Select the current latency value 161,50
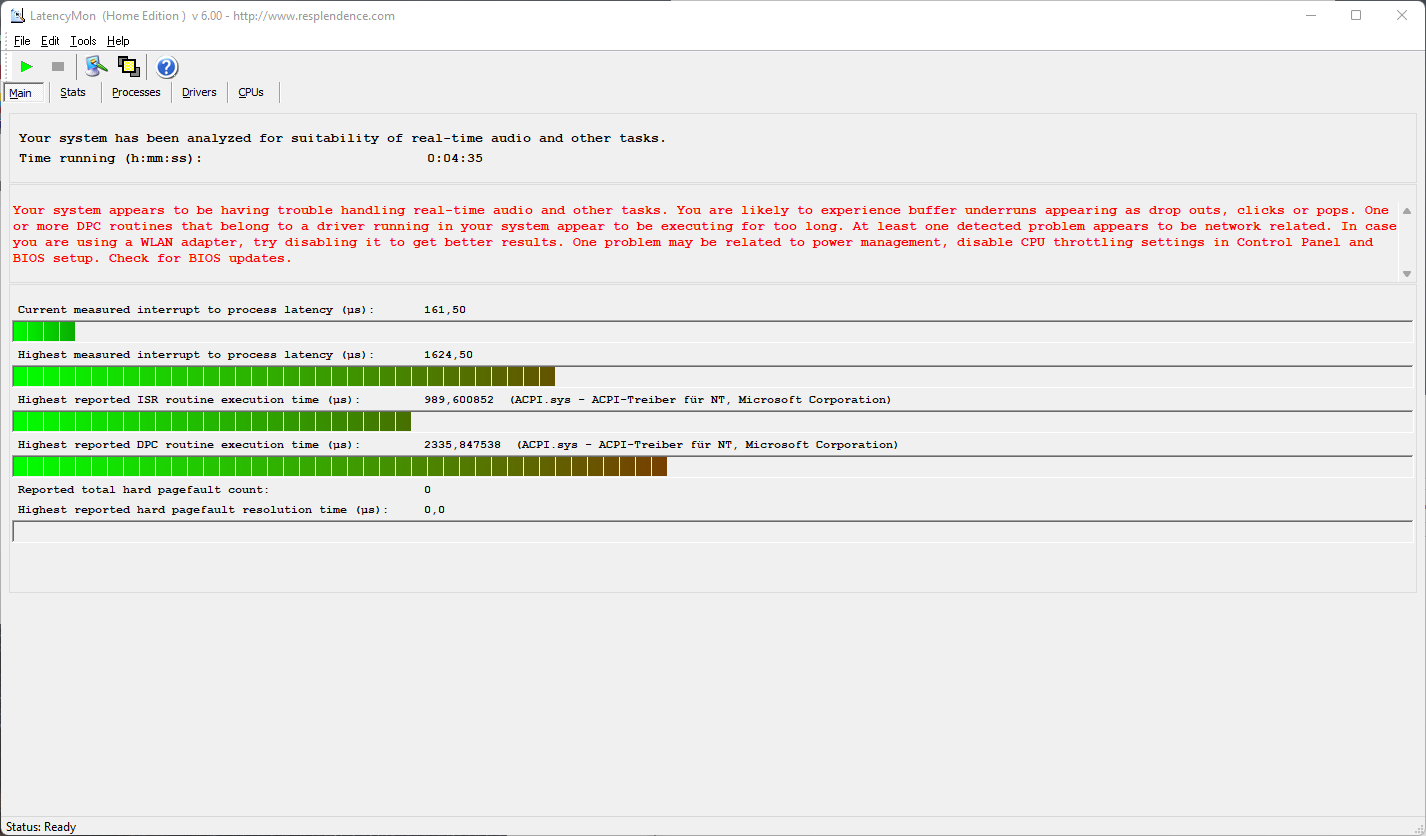This screenshot has height=836, width=1426. click(x=445, y=310)
